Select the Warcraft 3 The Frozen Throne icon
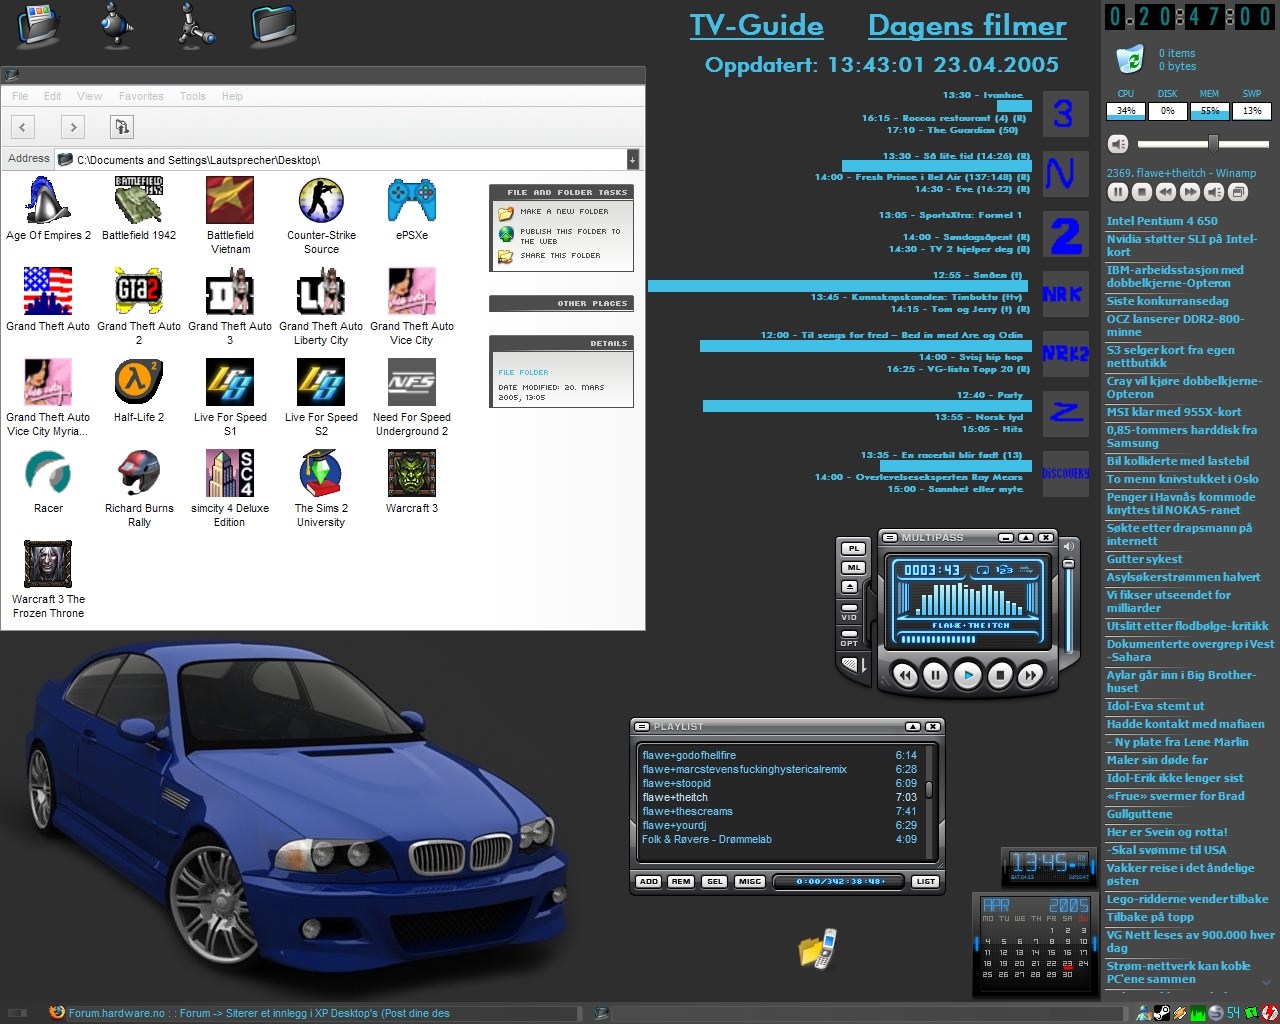 (48, 579)
